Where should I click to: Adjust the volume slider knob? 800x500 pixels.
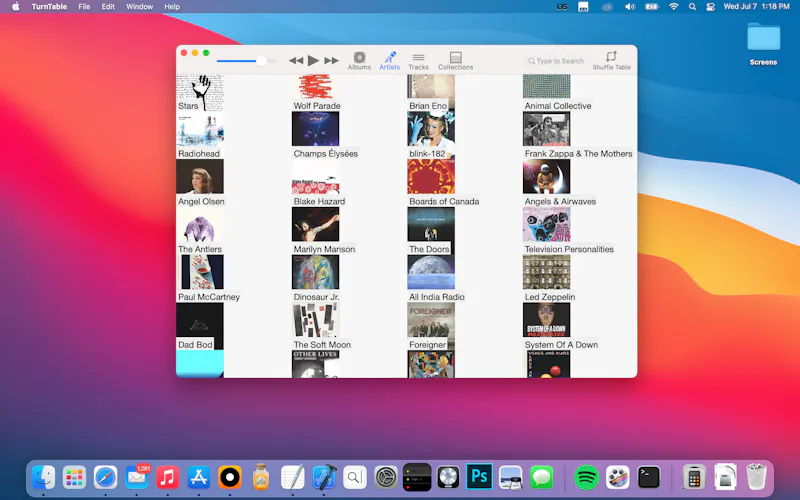click(261, 61)
